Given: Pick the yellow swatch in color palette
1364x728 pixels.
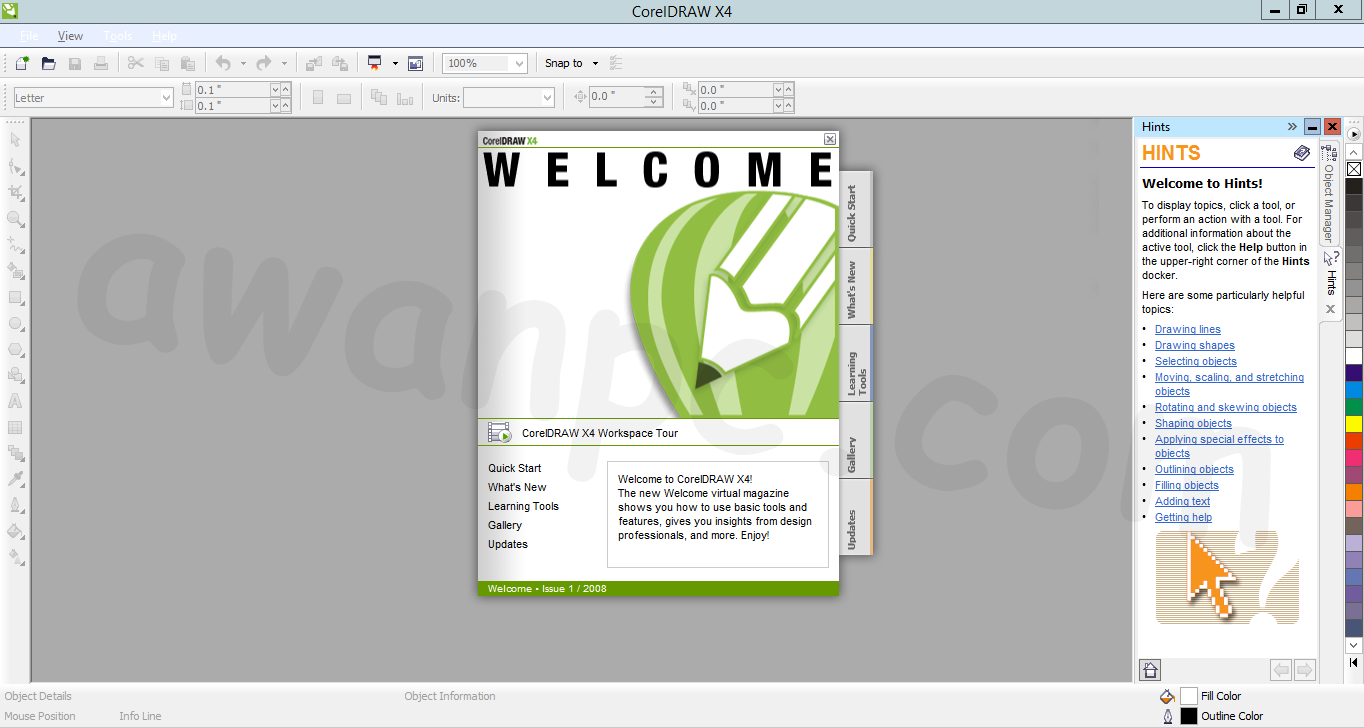Looking at the screenshot, I should click(1354, 424).
